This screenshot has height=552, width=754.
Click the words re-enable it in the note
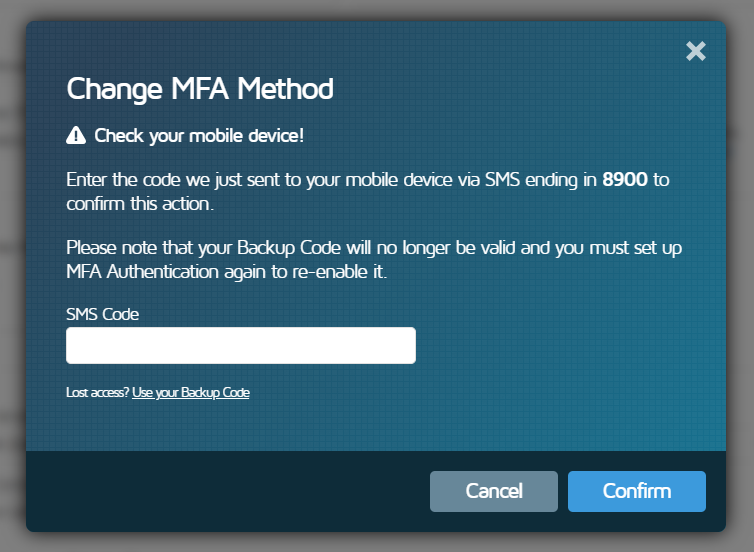(342, 272)
